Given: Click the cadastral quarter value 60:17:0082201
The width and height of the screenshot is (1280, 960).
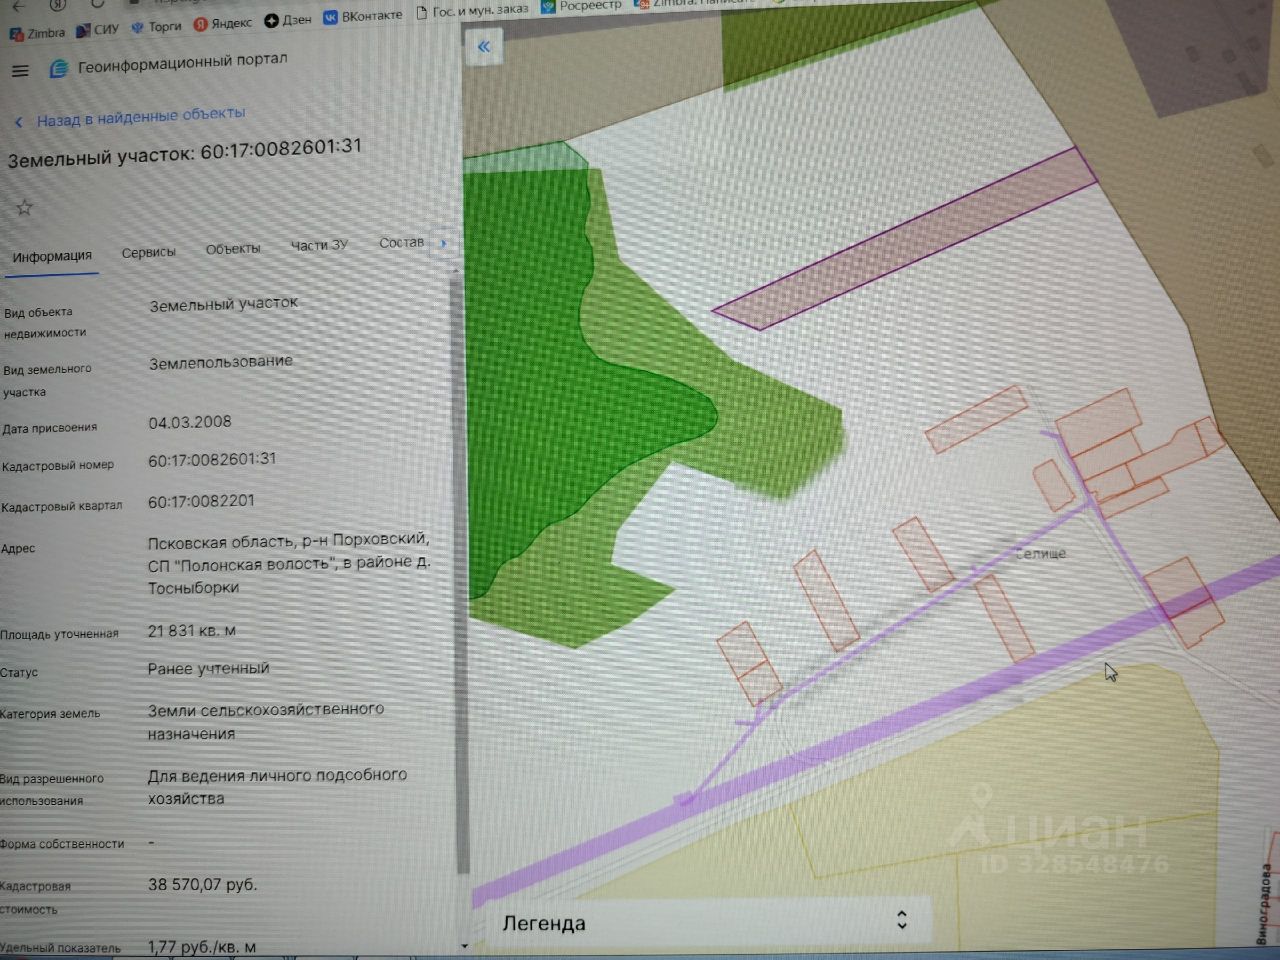Looking at the screenshot, I should click(201, 501).
